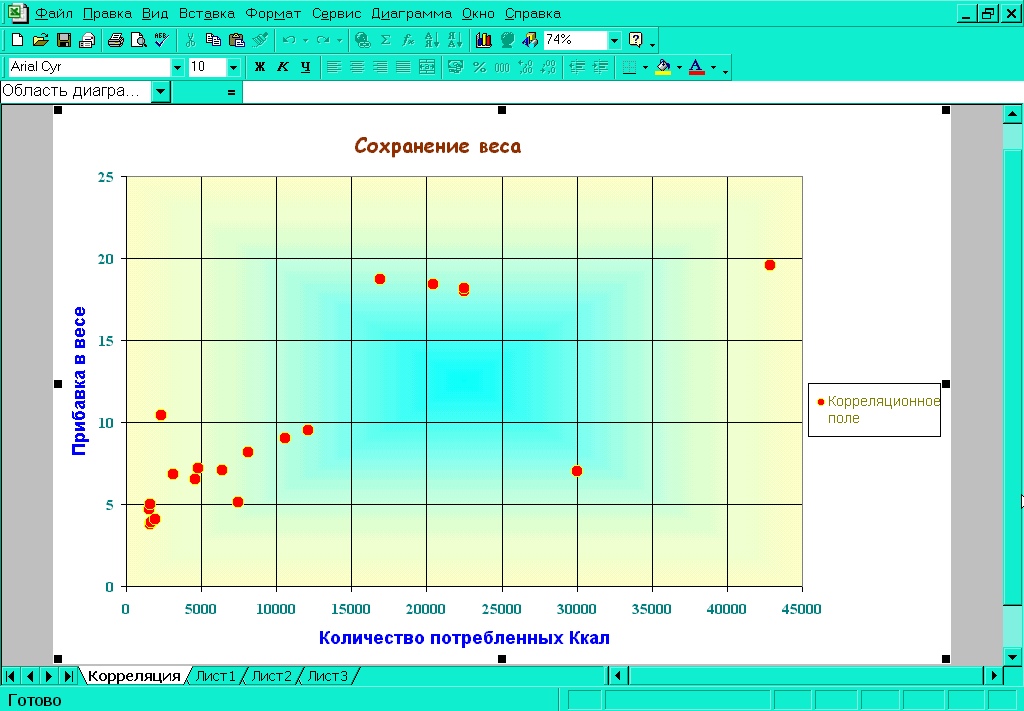1024x711 pixels.
Task: Click down arrow of vertical scrollbar
Action: point(1012,657)
